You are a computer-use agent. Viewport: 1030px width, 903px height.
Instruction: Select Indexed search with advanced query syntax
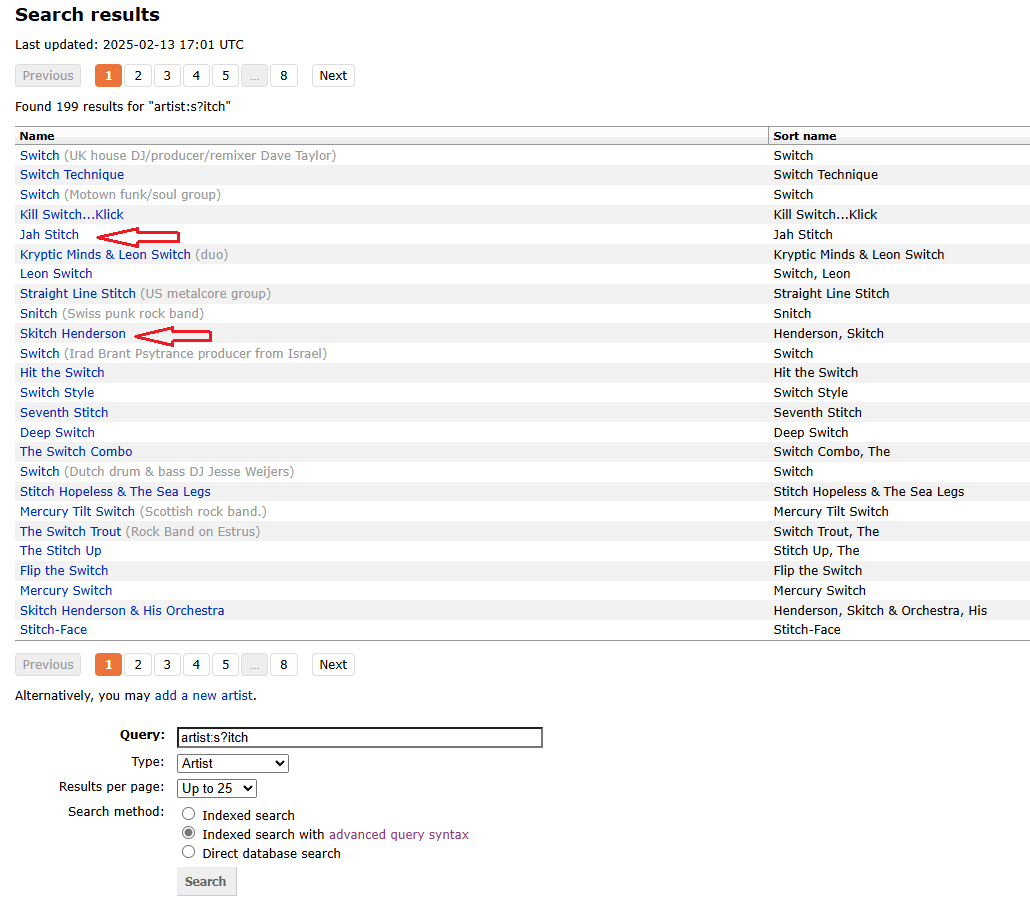(189, 833)
